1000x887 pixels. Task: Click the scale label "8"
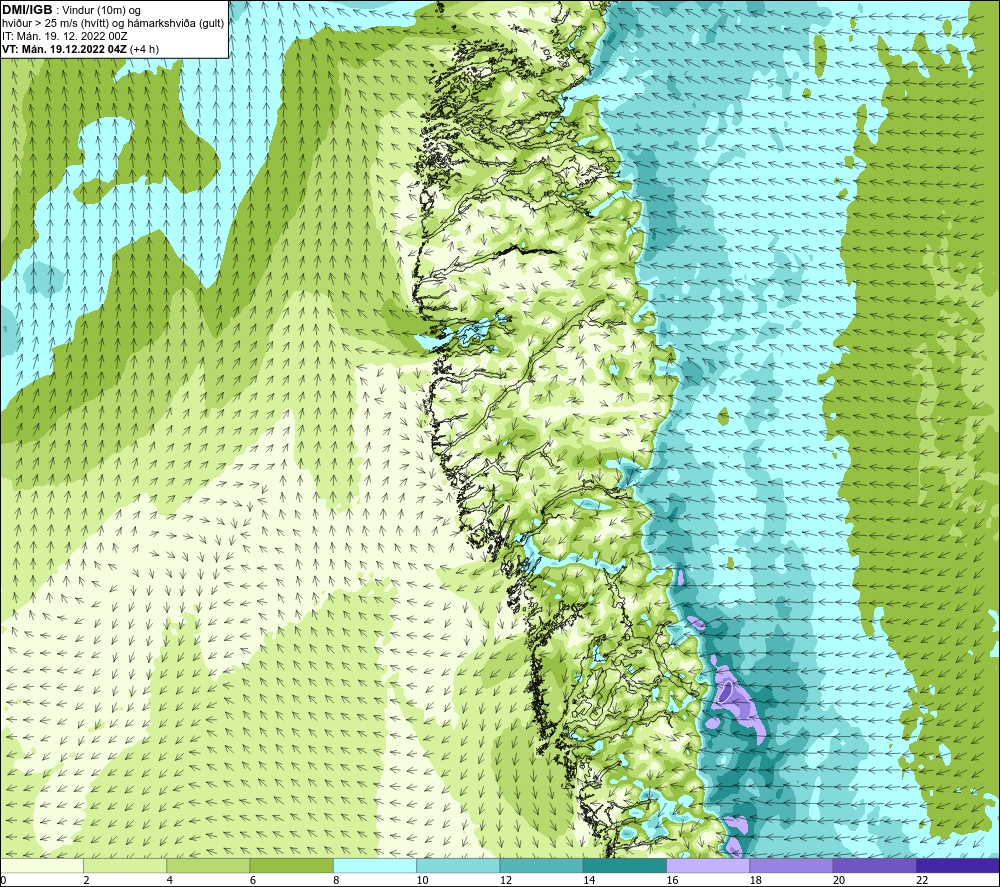click(x=336, y=880)
